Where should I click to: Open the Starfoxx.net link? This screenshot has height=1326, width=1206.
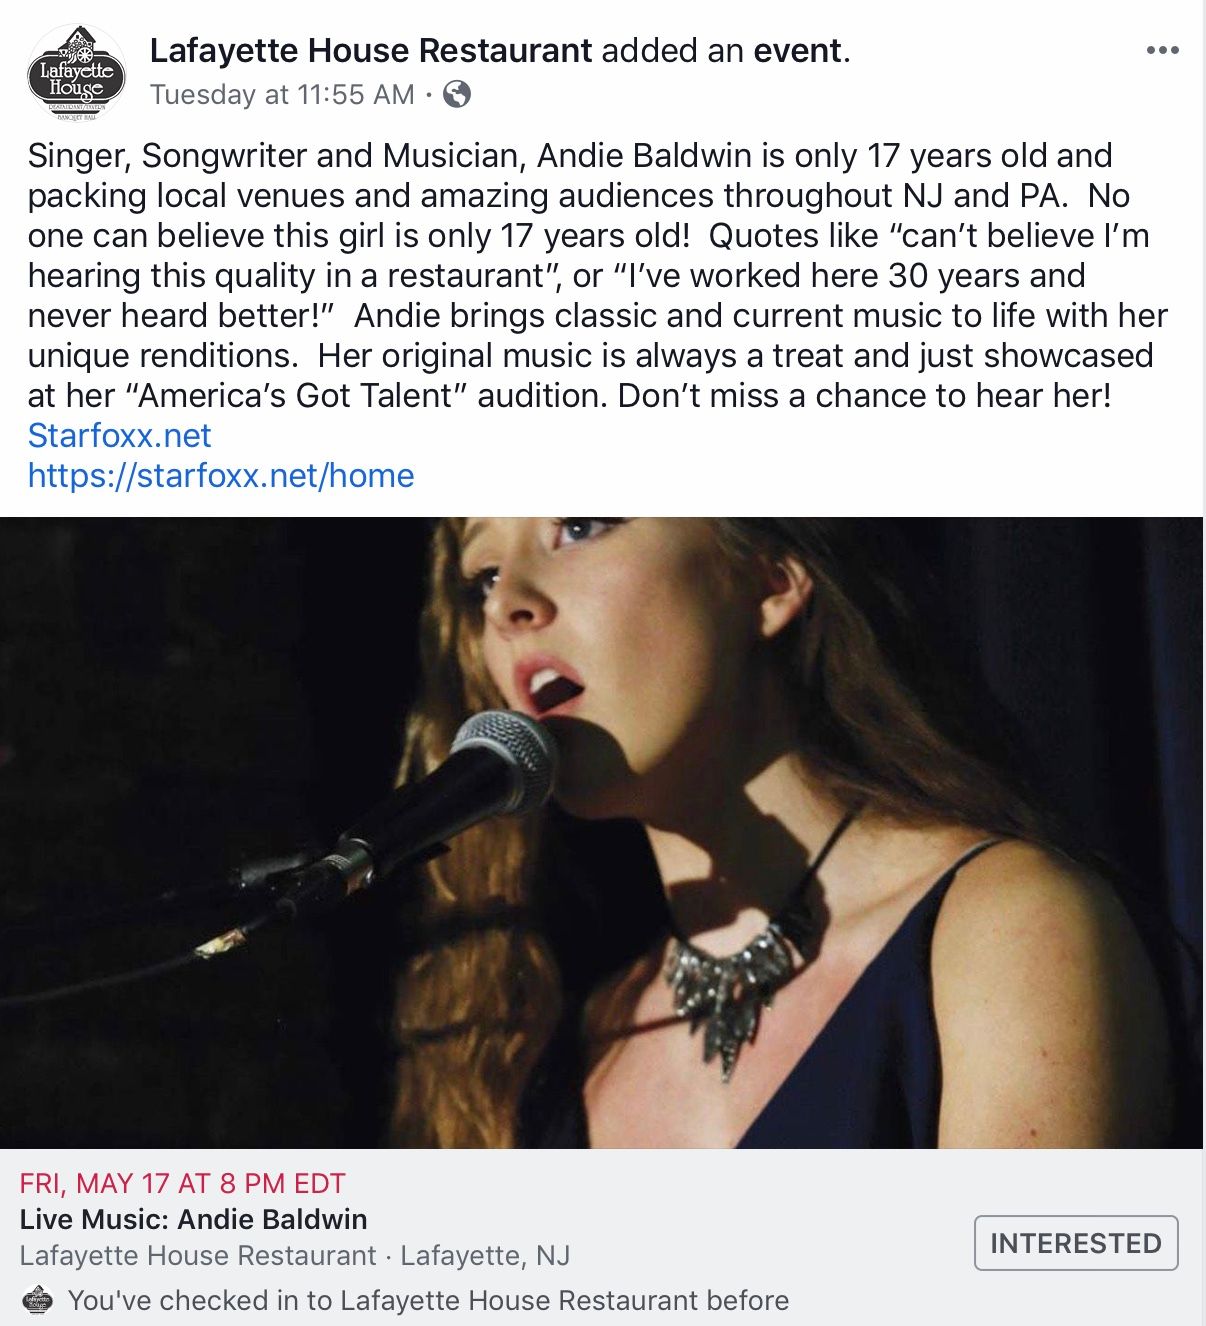click(119, 436)
